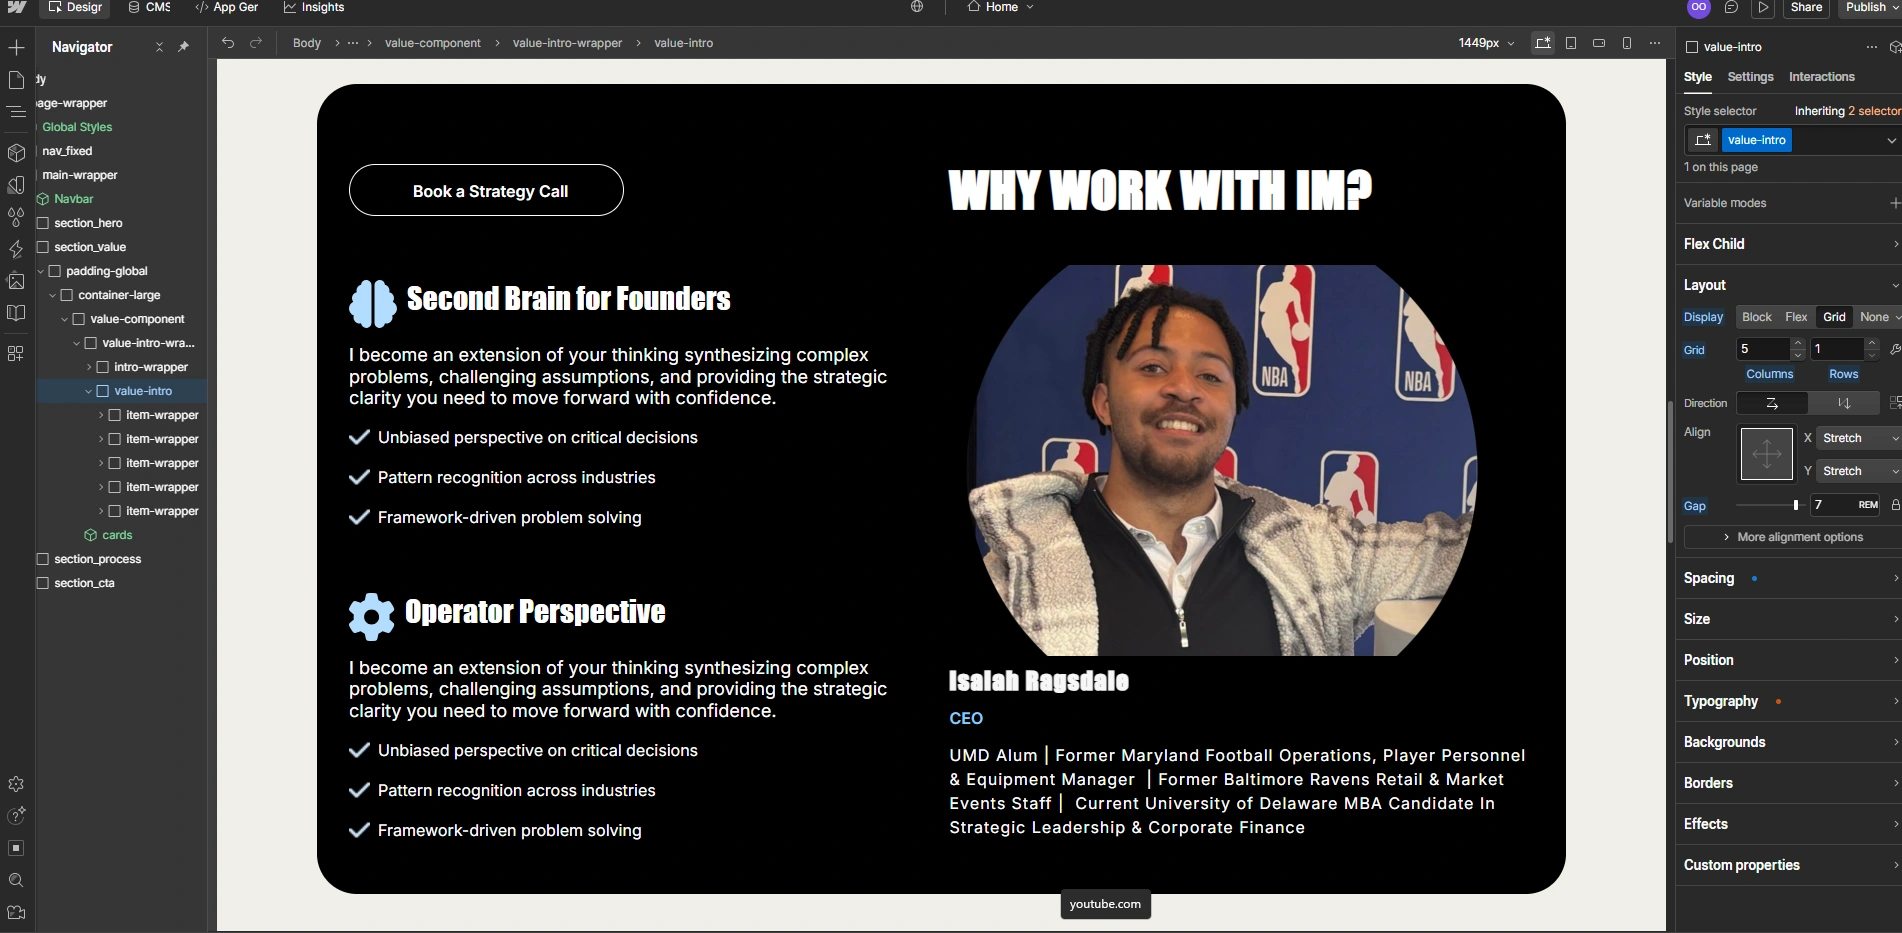Expand the Typography section
The width and height of the screenshot is (1902, 933).
(x=1790, y=701)
